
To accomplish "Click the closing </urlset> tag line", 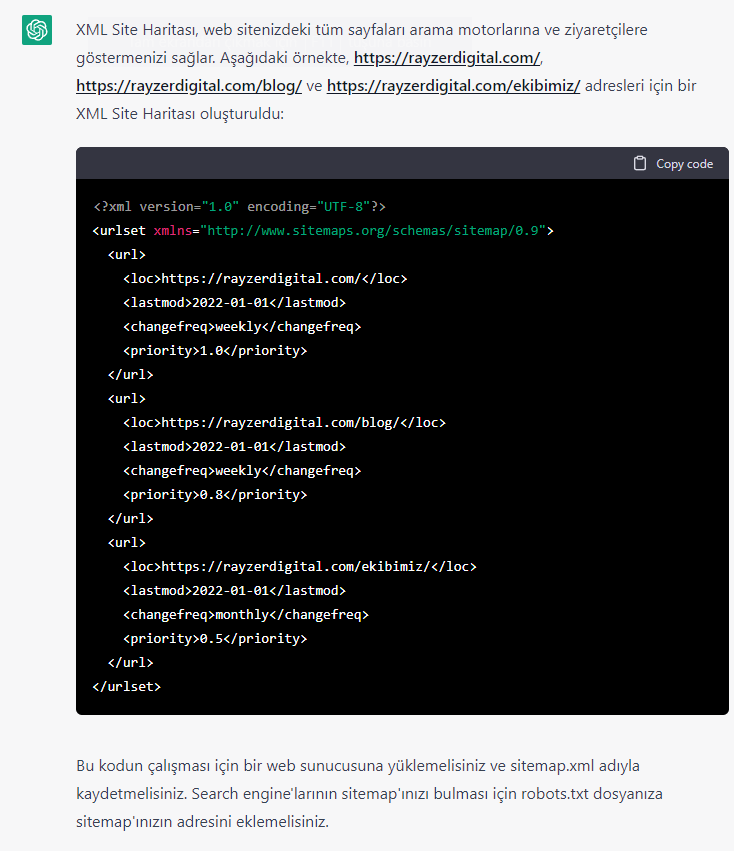I will pos(127,687).
